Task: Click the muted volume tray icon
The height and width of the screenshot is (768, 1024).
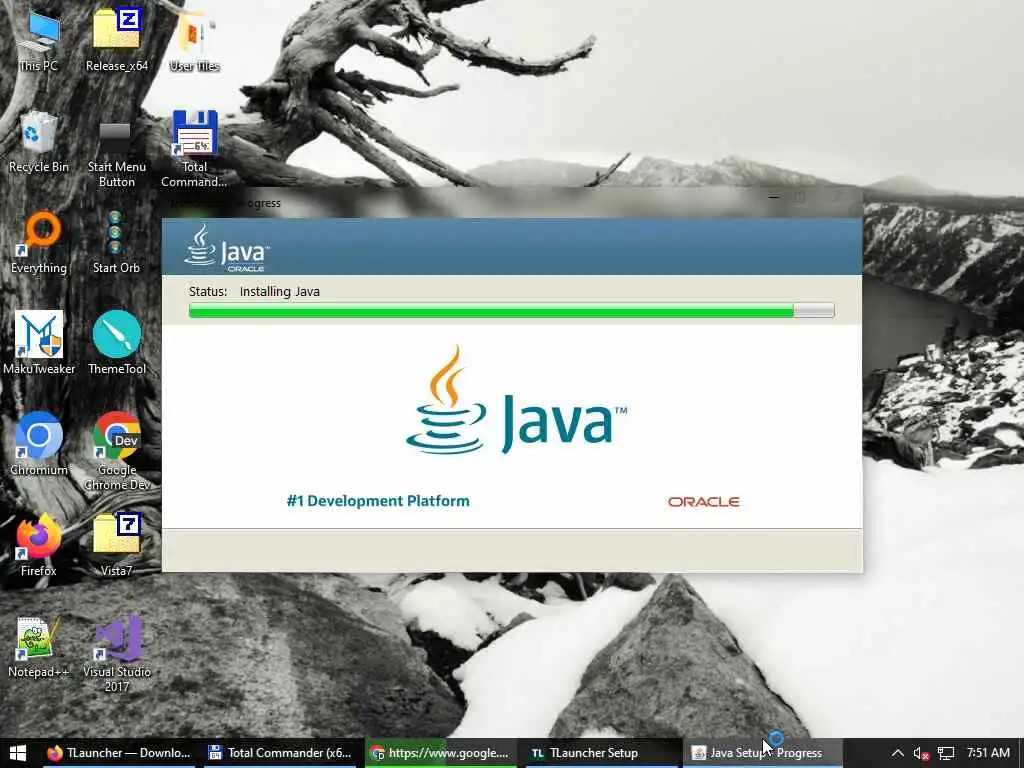Action: point(921,753)
